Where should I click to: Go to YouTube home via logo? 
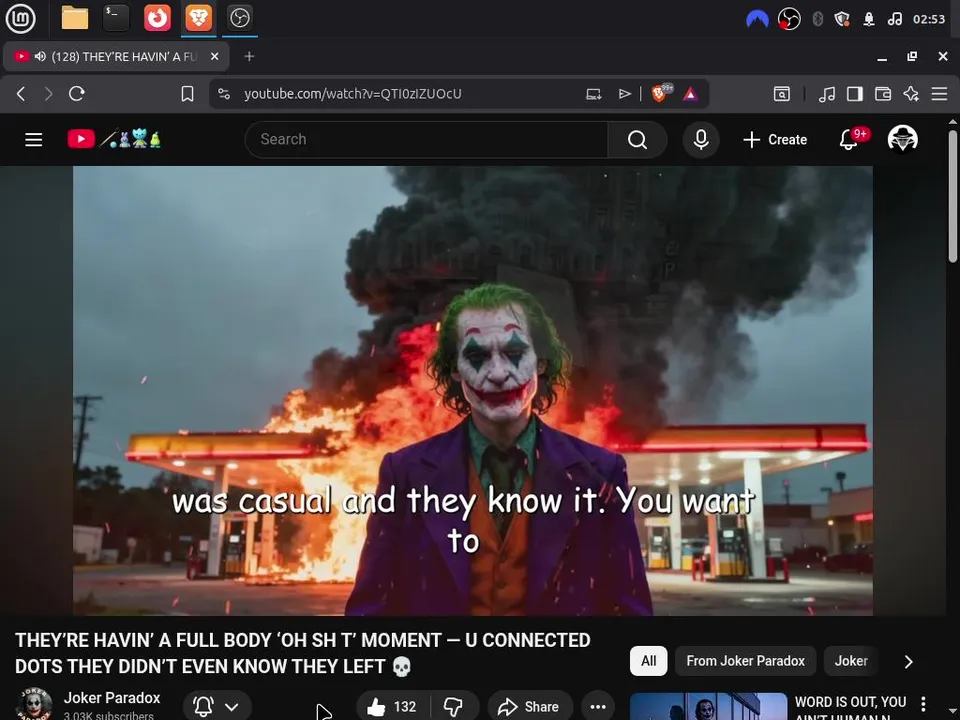114,139
